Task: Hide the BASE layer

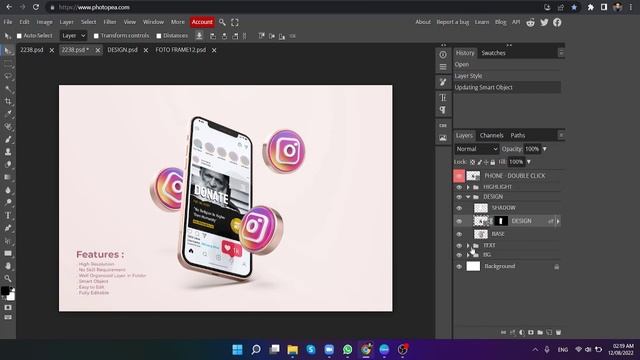Action: coord(459,234)
